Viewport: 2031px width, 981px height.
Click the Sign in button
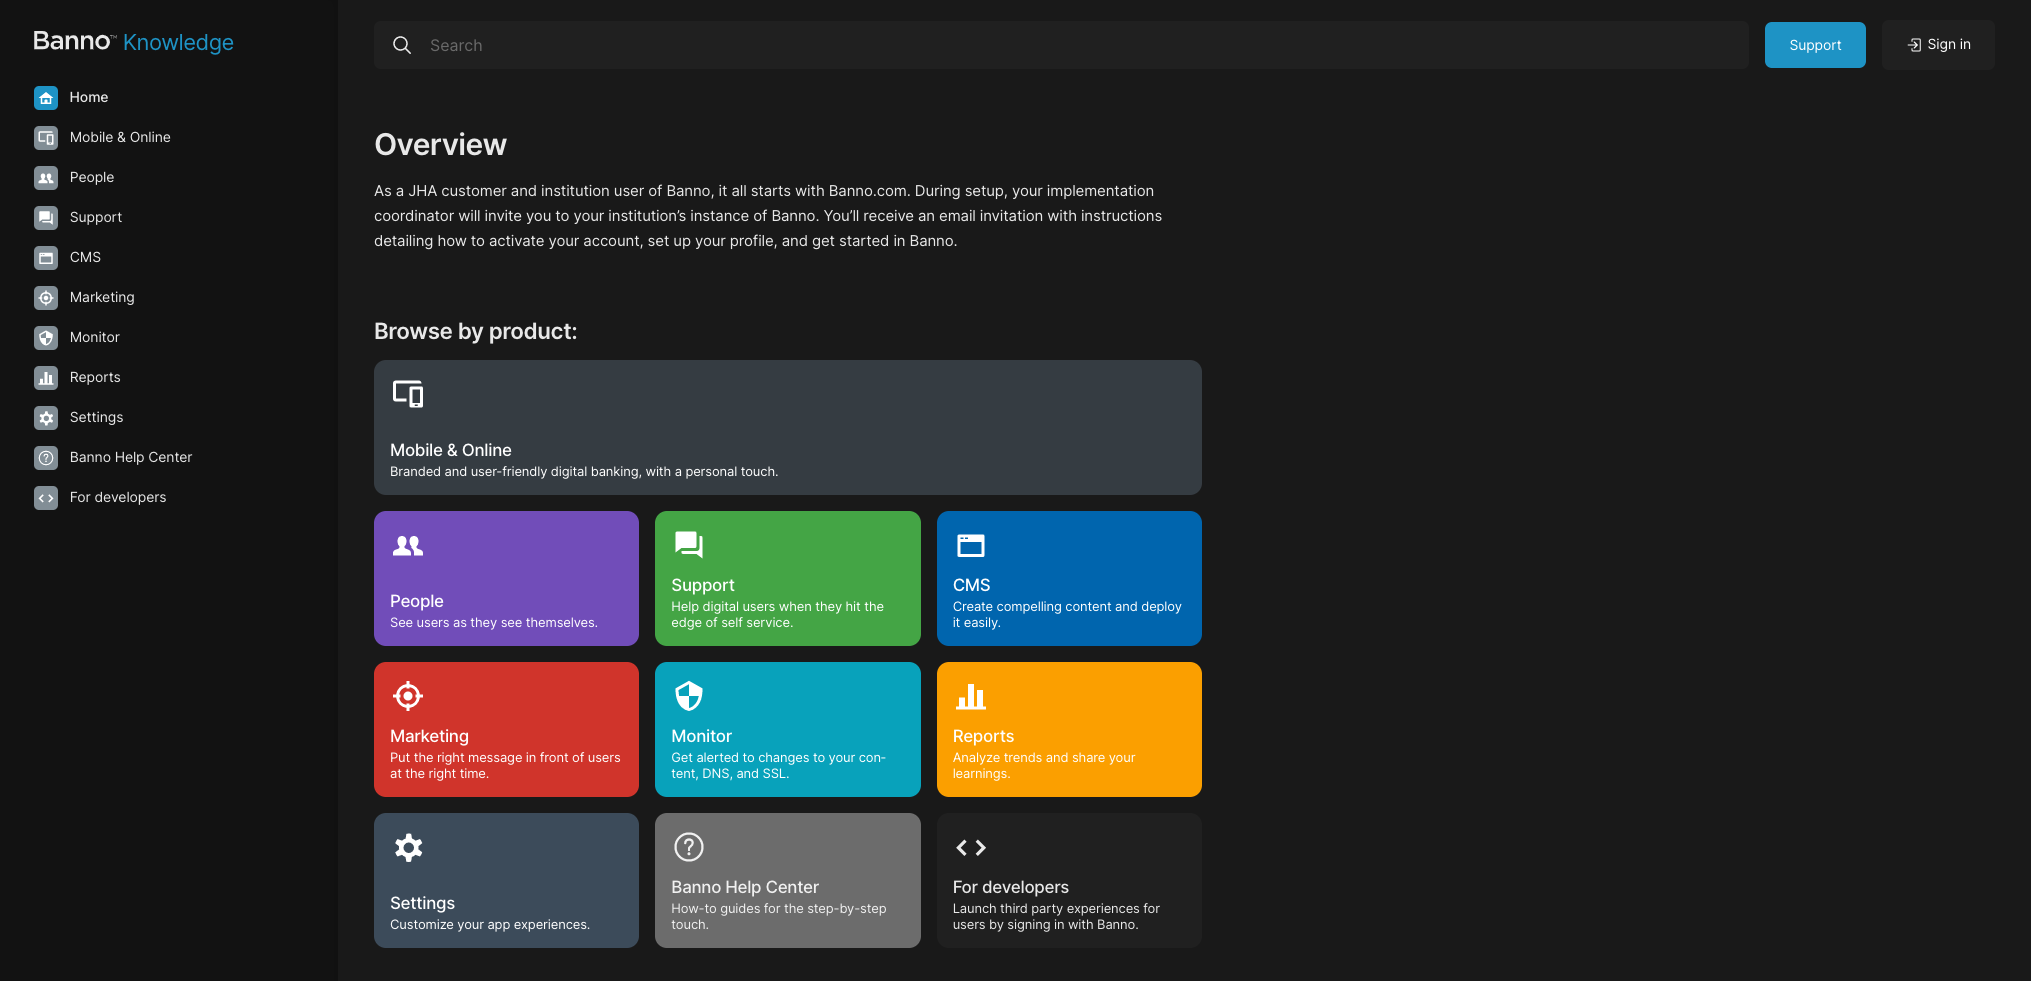pos(1938,45)
